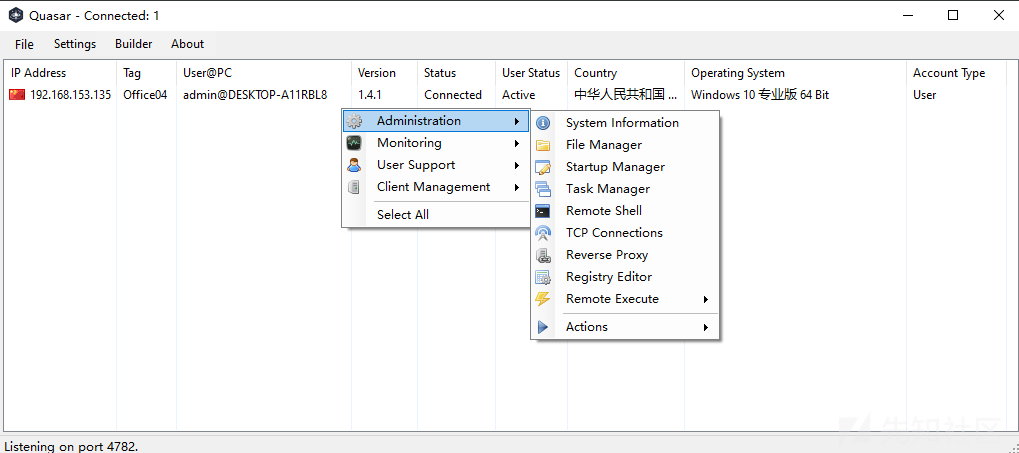Select the client row 192.168.153.135
1019x453 pixels.
(x=507, y=95)
